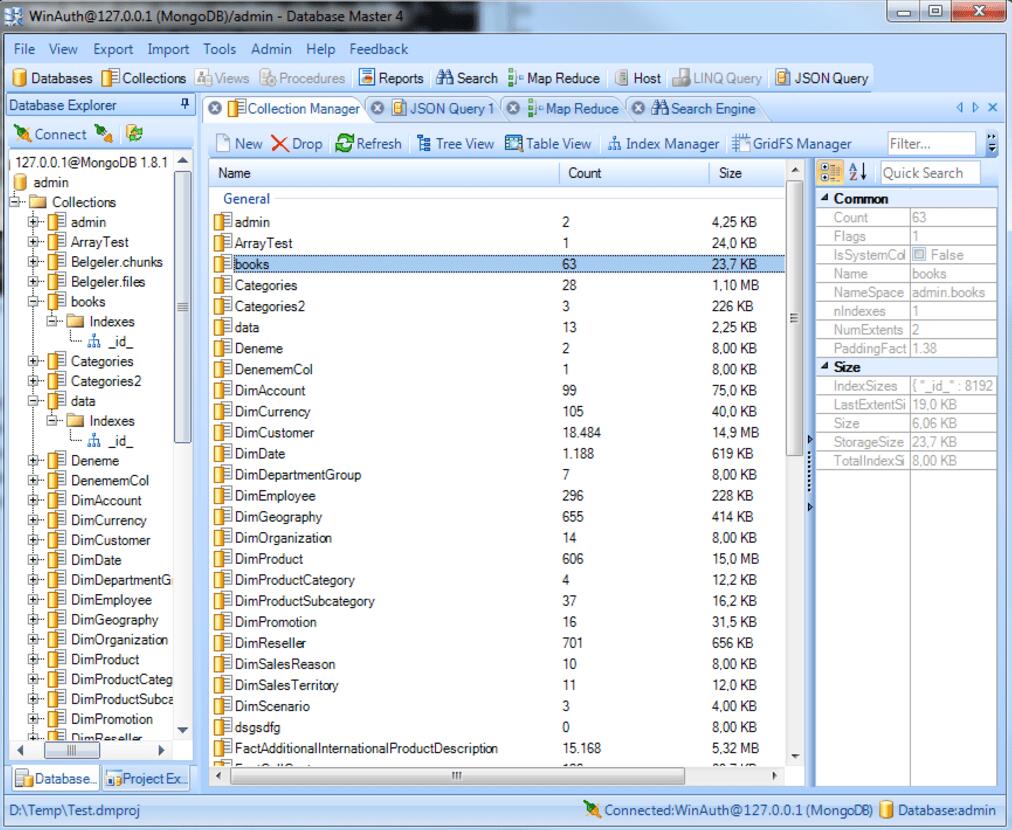Close the JSON Query 1 tab
1012x830 pixels.
coord(378,108)
